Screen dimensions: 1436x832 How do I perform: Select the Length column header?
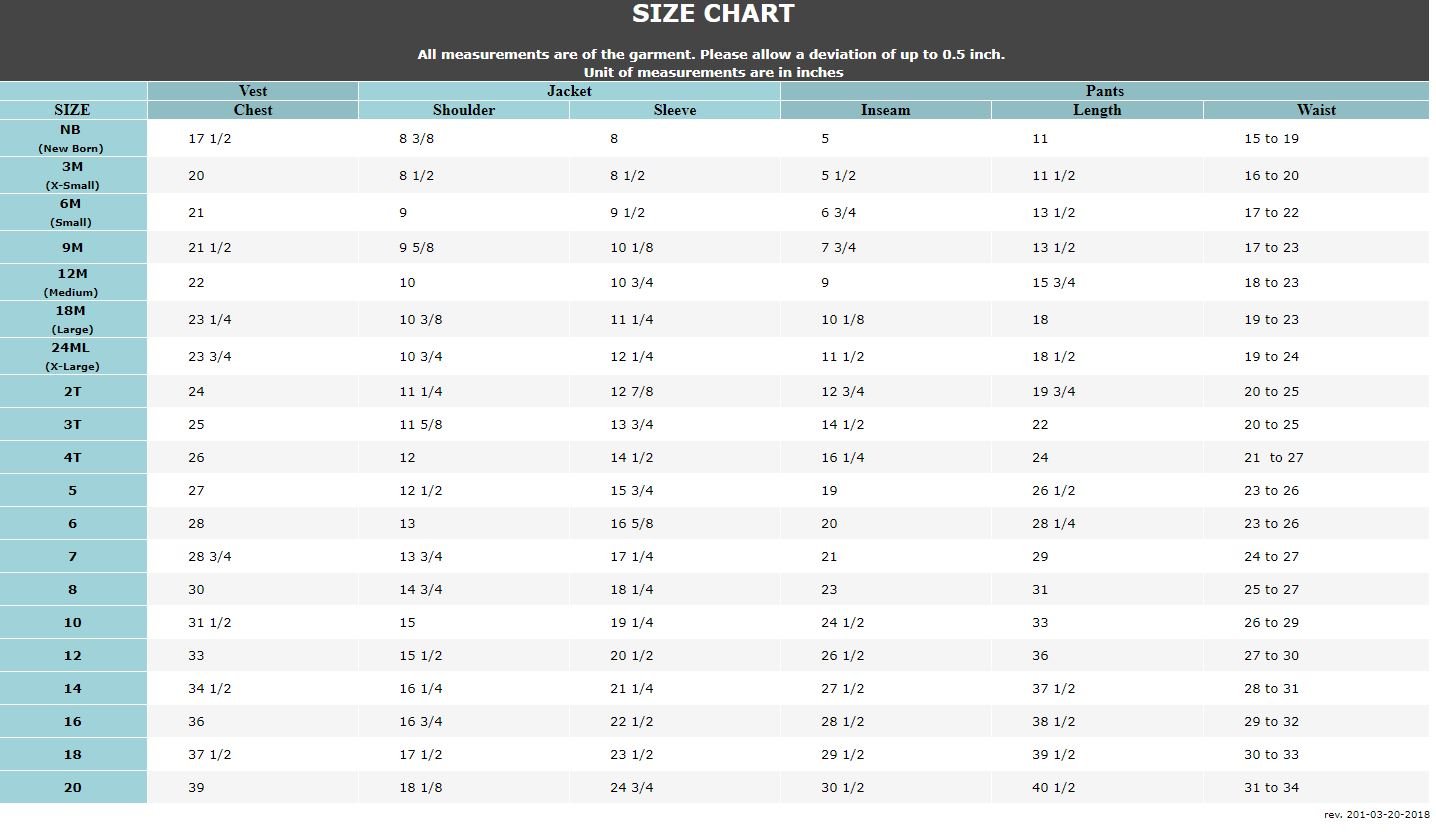[x=1097, y=110]
